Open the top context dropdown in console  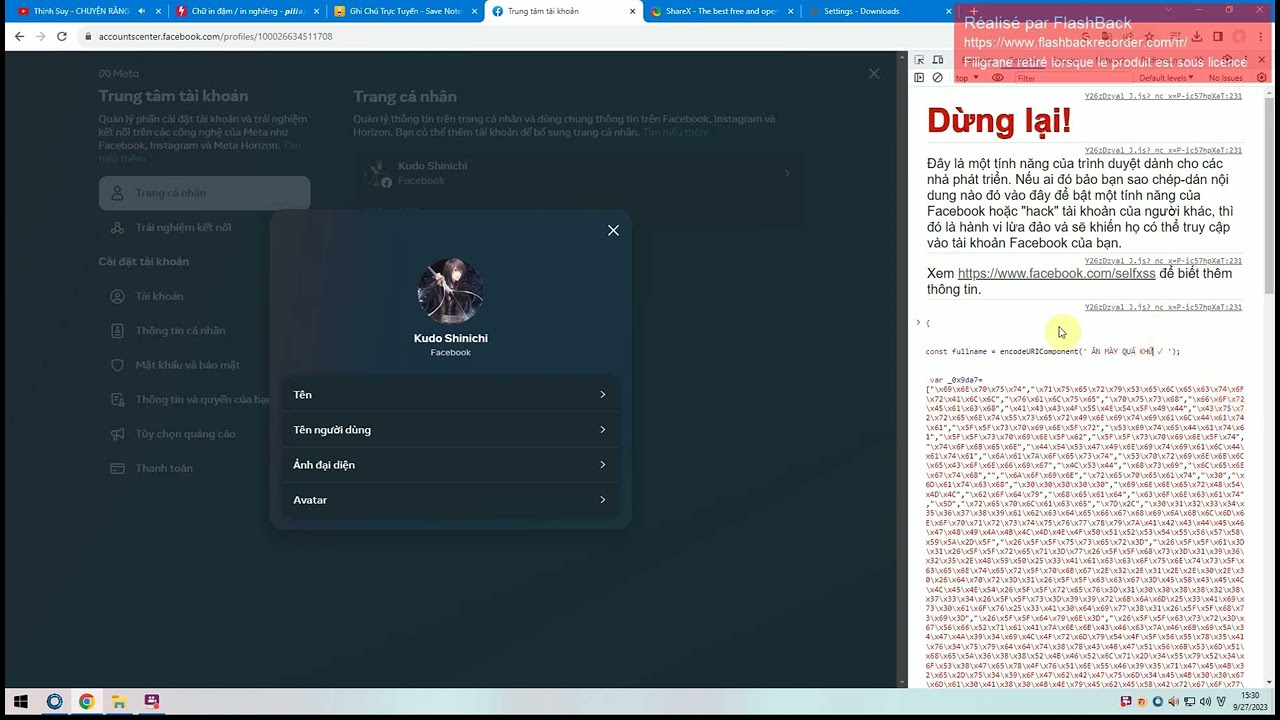click(968, 77)
